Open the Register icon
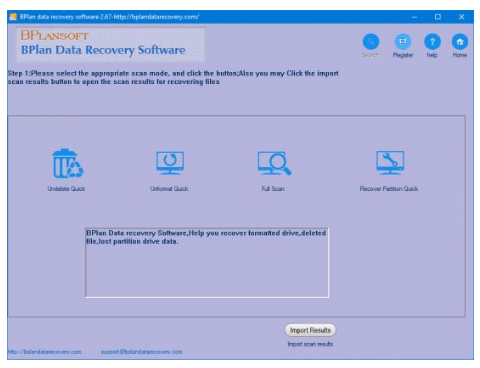This screenshot has width=480, height=368. pyautogui.click(x=403, y=42)
